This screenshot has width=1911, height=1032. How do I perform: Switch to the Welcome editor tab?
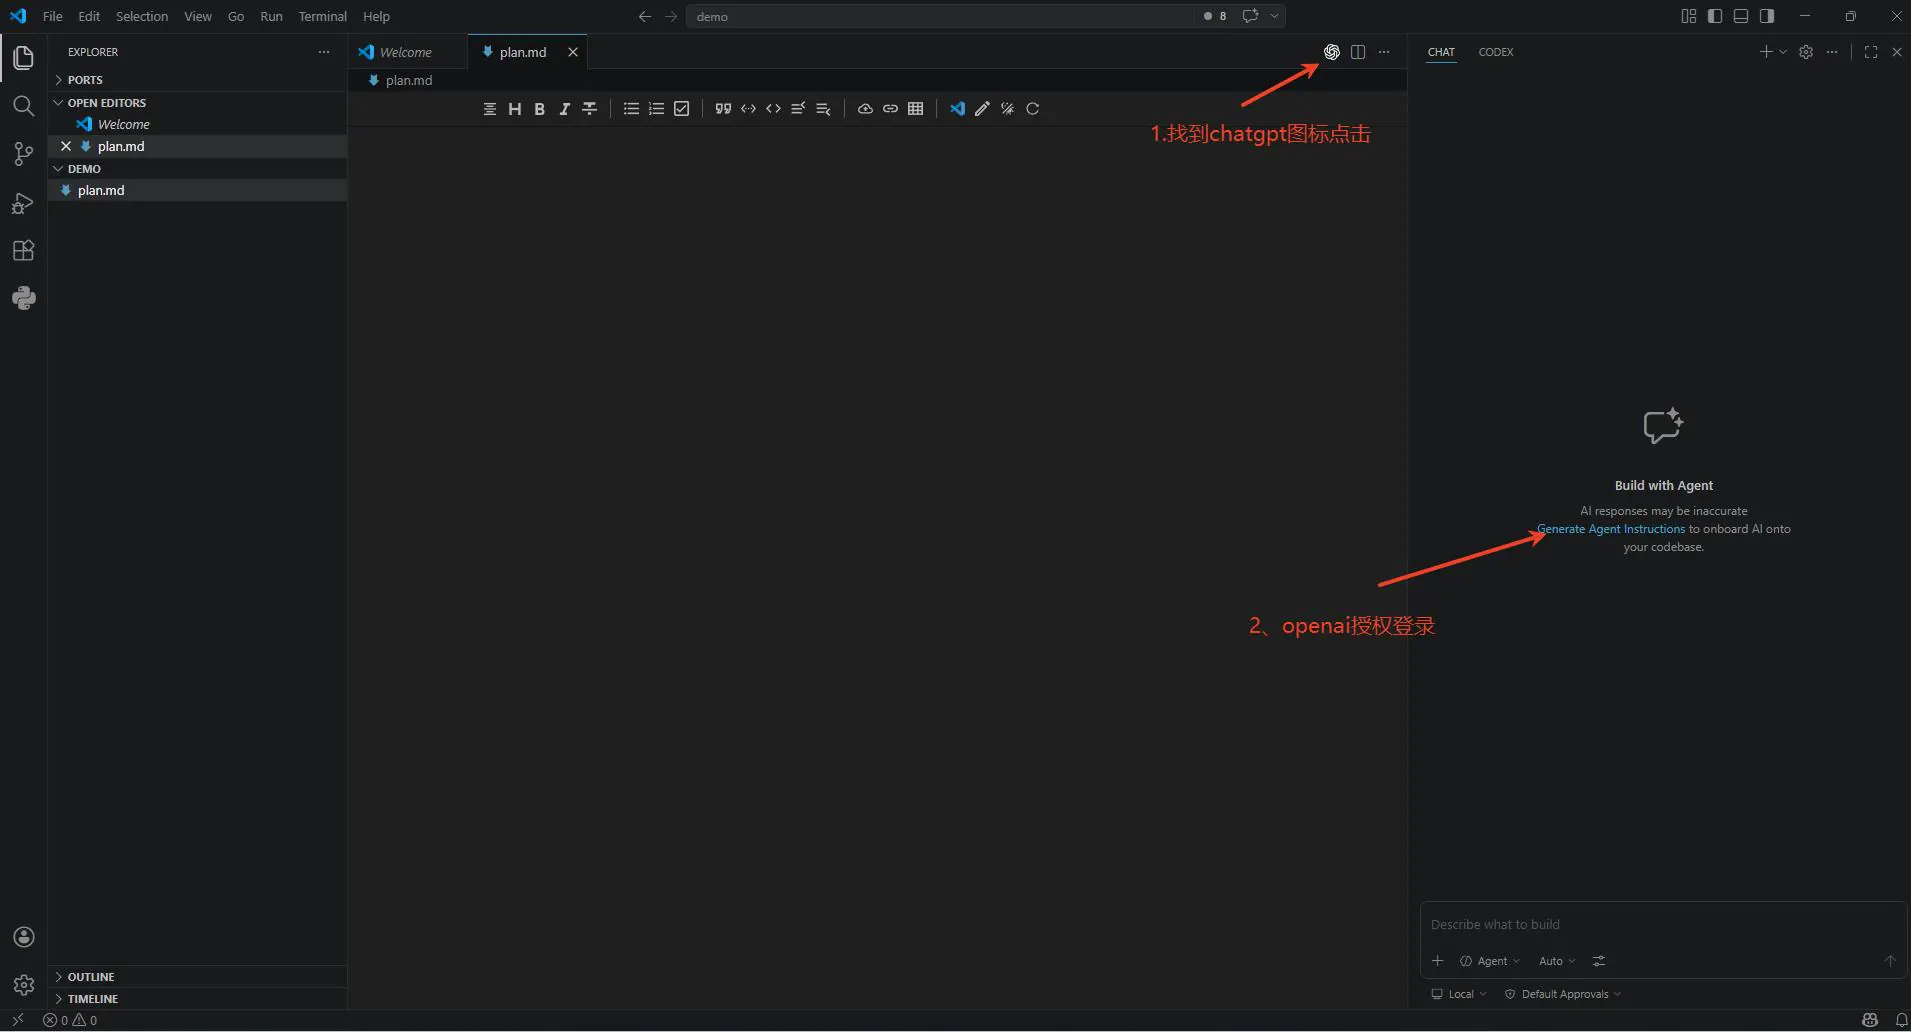pos(407,52)
